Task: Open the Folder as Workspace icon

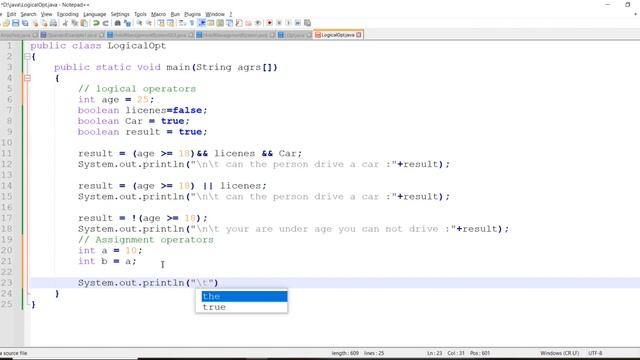Action: pos(248,23)
